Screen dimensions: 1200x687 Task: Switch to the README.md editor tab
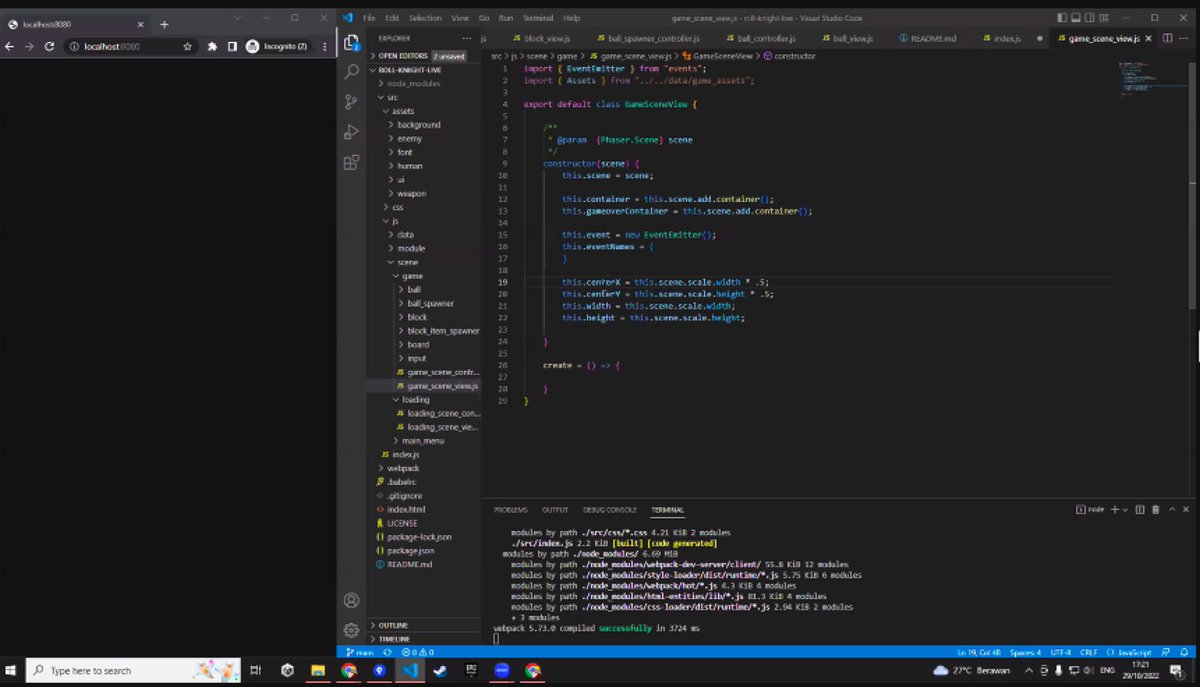click(x=928, y=38)
